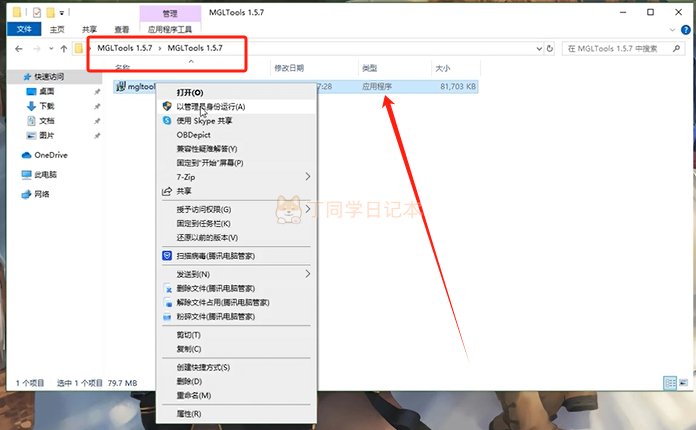Switch to large icons view icon

683,383
